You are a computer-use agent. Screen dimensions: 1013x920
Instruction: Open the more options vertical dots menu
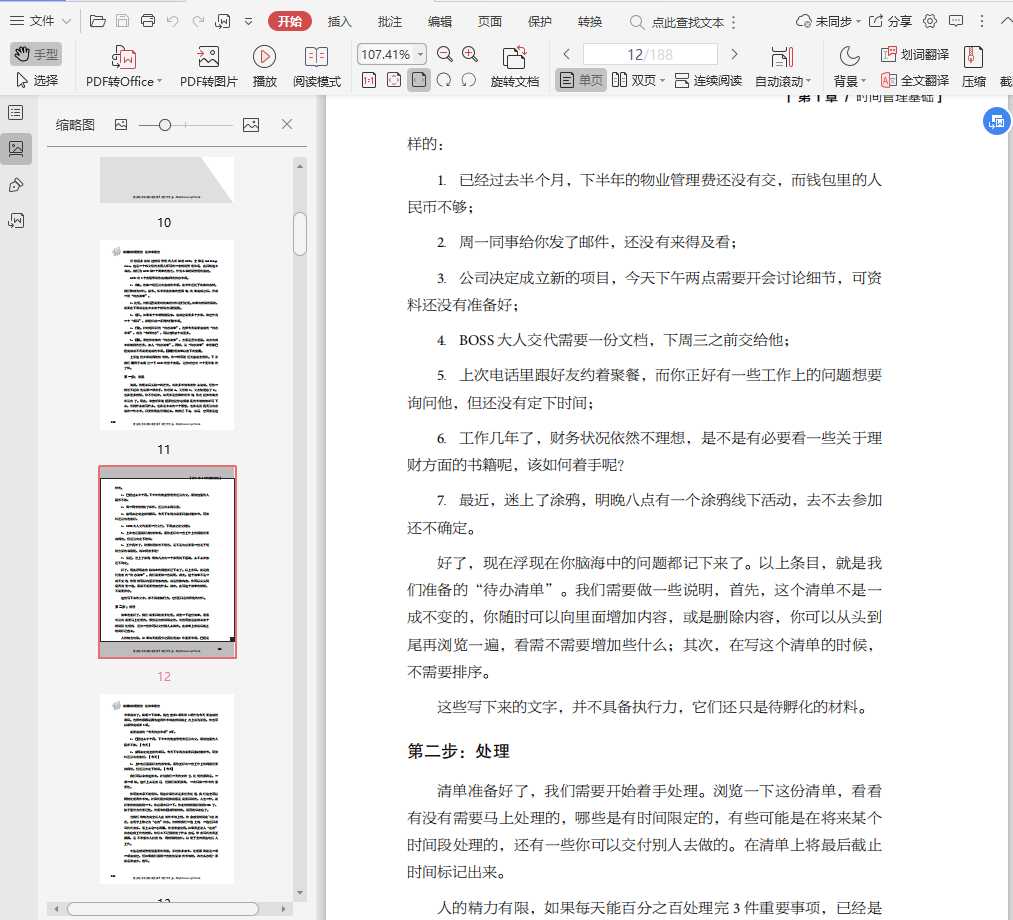(x=981, y=21)
